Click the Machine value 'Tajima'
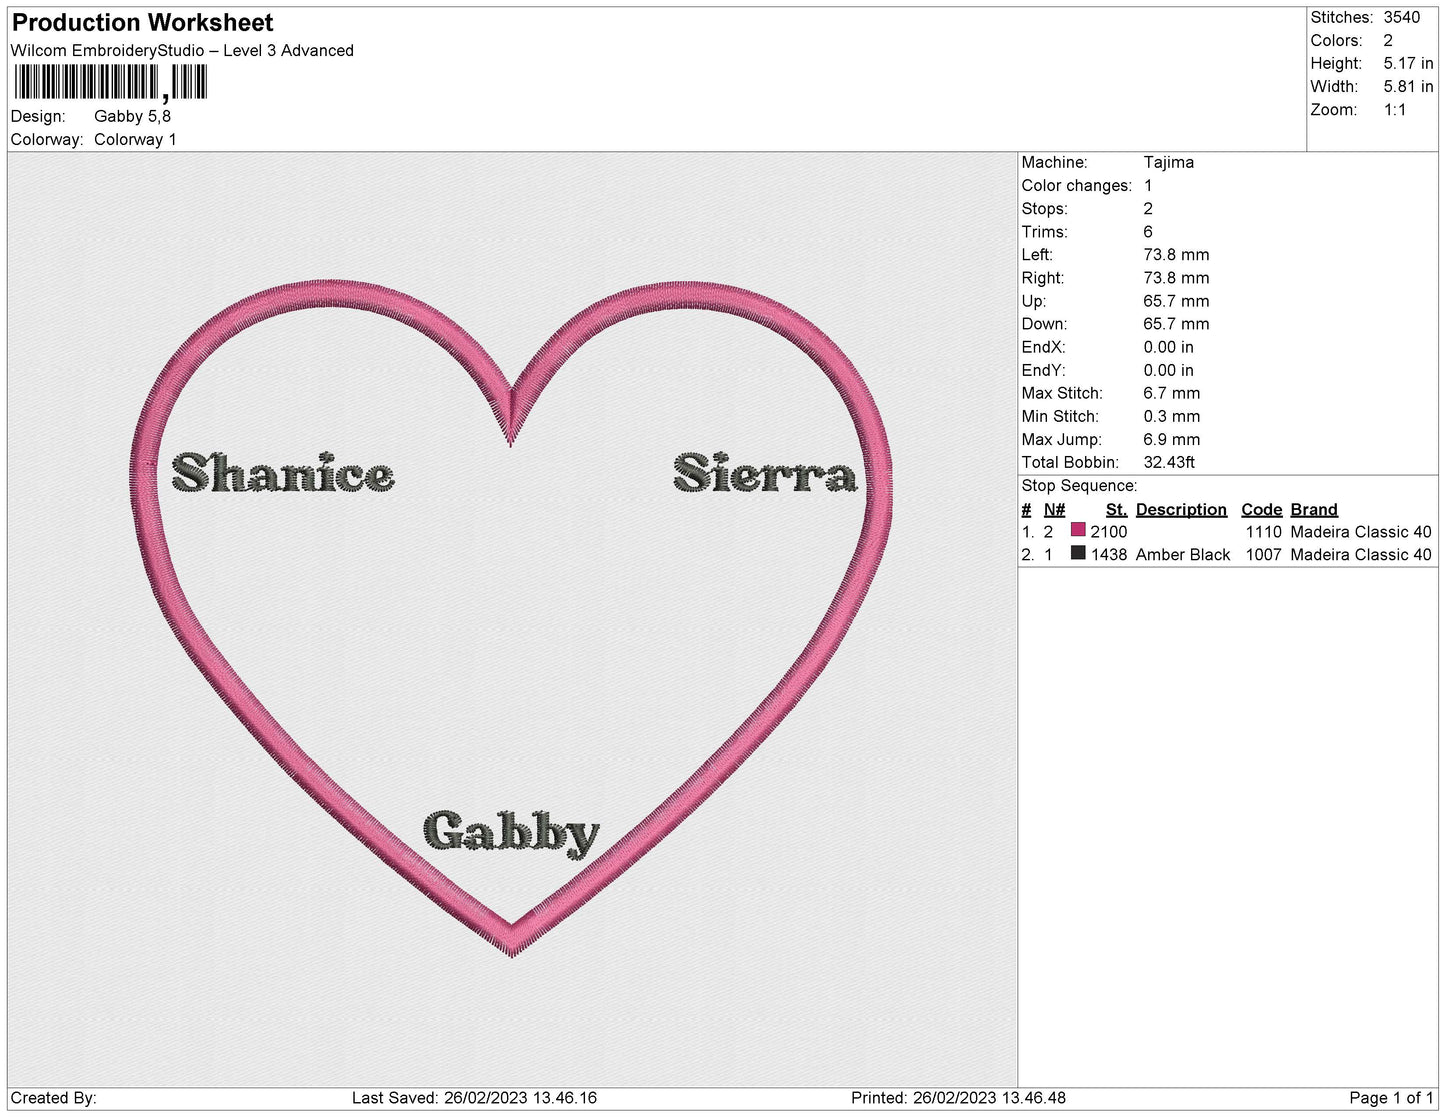Image resolution: width=1445 pixels, height=1117 pixels. (1169, 162)
